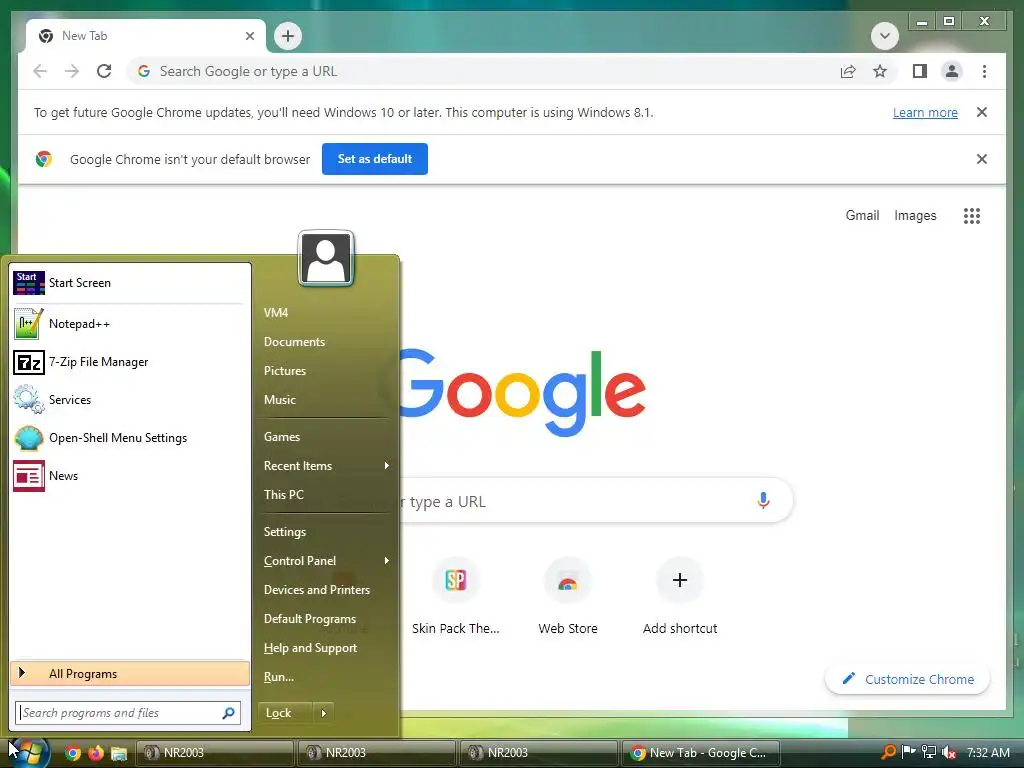
Task: Go forward in Chrome
Action: [x=72, y=71]
